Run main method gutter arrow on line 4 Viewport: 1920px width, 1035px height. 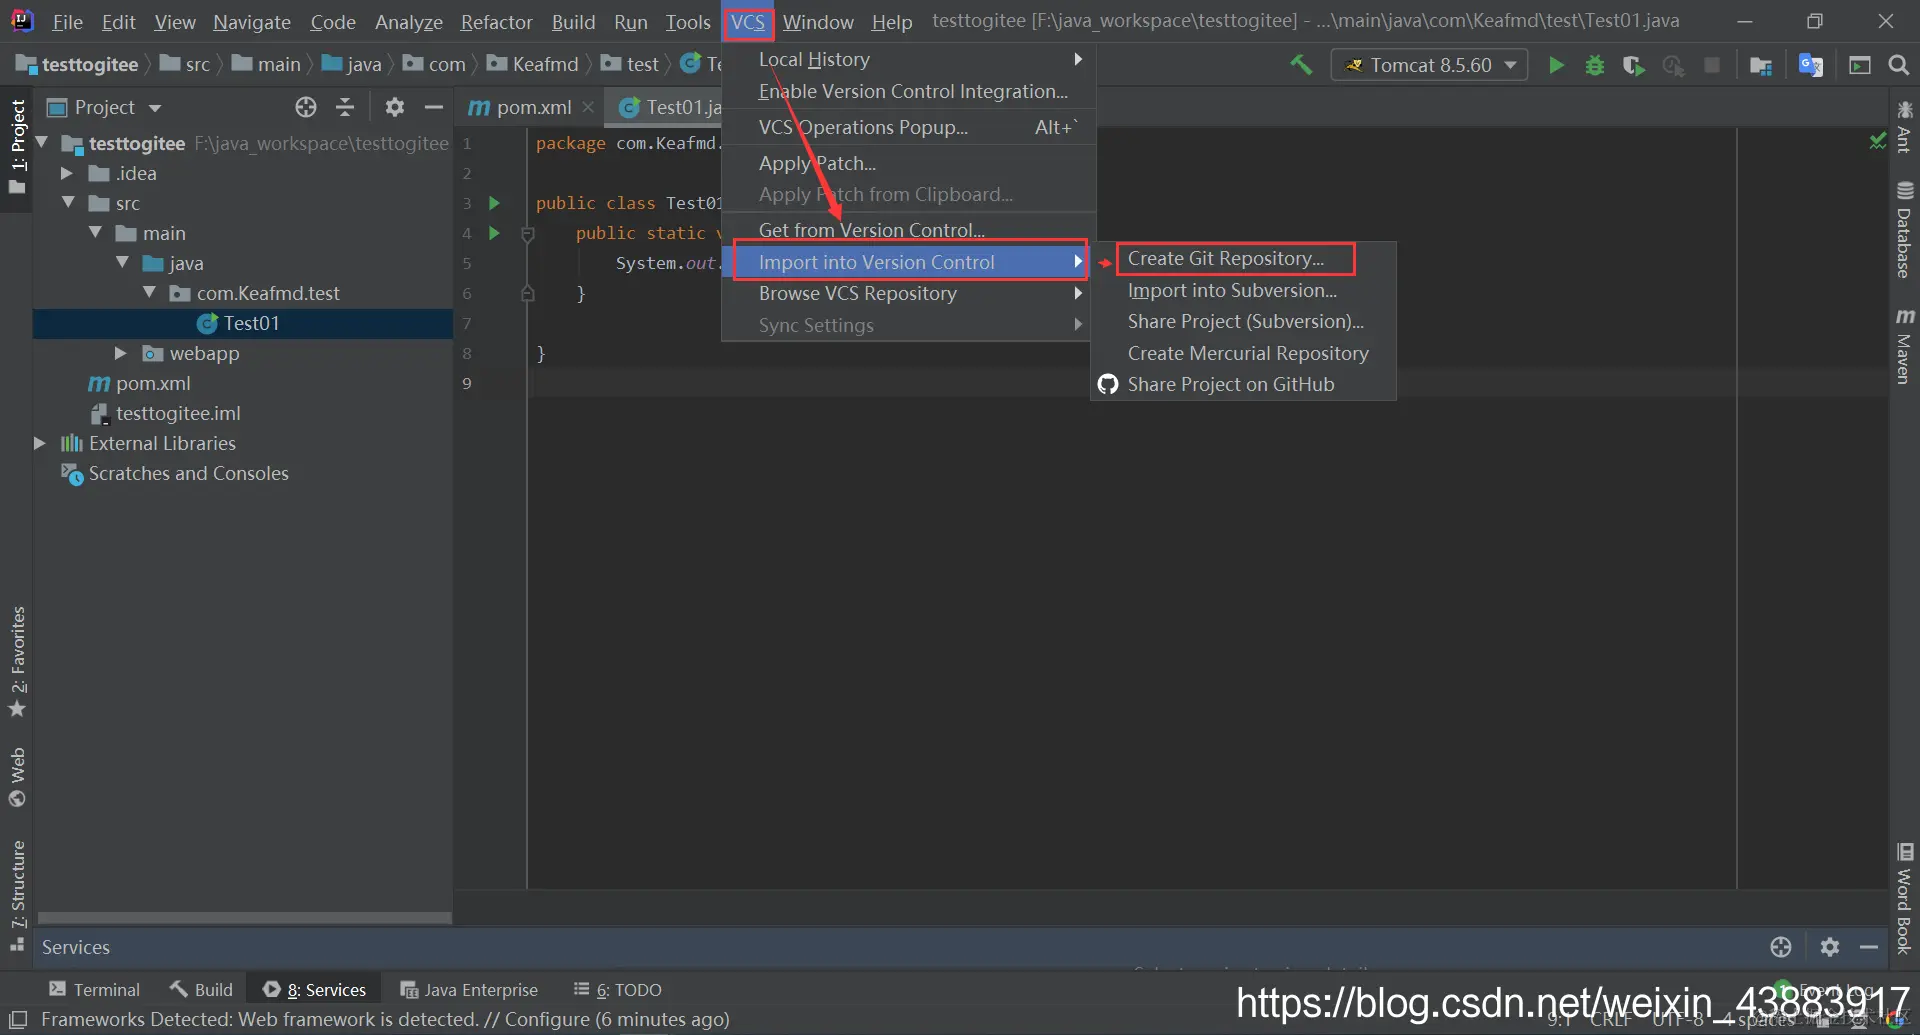pos(494,233)
